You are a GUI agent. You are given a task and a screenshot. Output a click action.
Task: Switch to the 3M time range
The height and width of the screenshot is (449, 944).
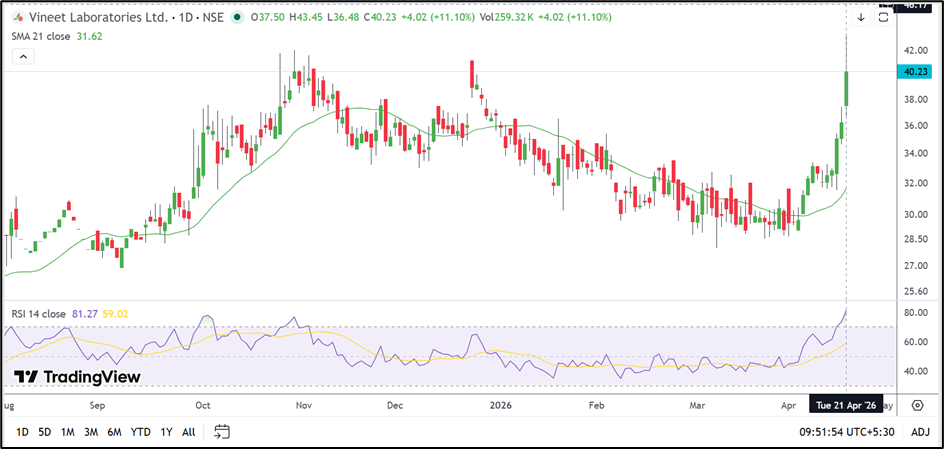91,432
